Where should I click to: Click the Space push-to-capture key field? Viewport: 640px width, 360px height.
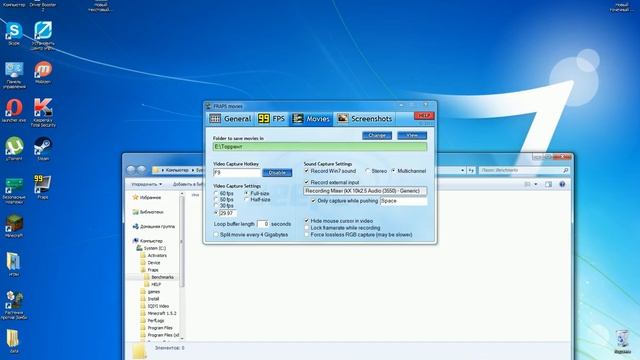point(404,201)
